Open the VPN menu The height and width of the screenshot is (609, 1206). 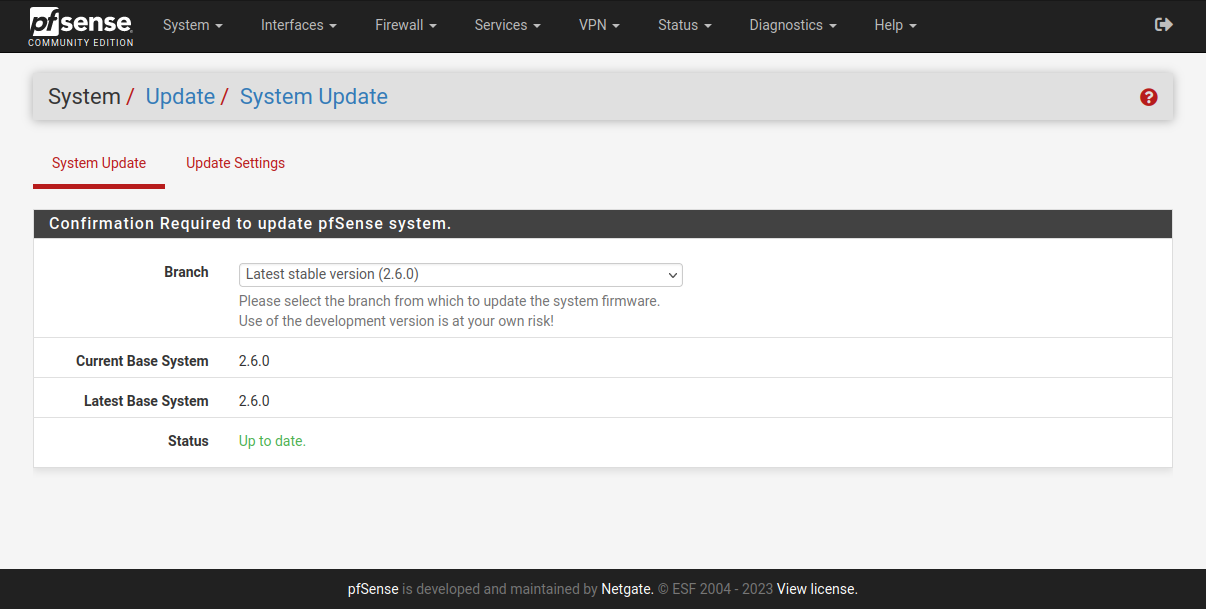[599, 25]
